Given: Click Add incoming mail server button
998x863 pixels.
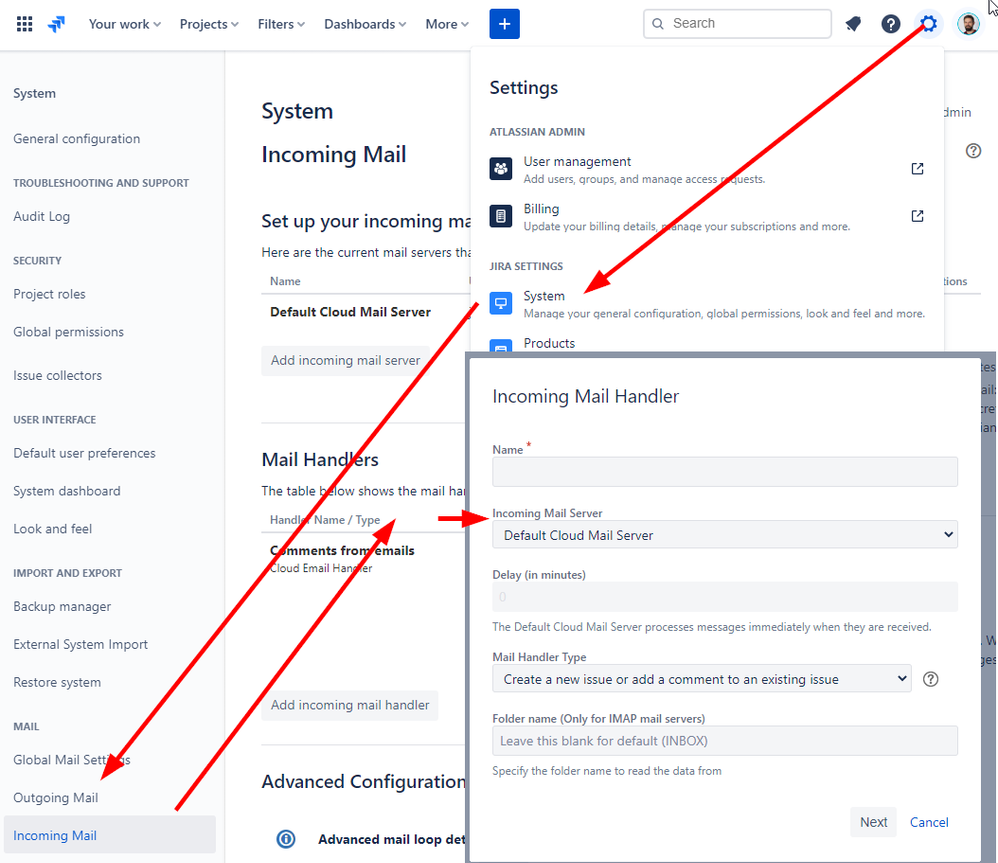Looking at the screenshot, I should (346, 360).
